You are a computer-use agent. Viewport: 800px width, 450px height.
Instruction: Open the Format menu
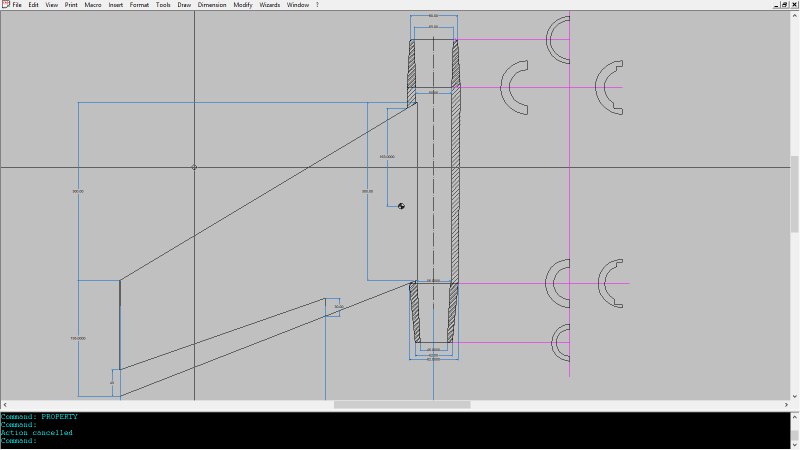pyautogui.click(x=139, y=5)
